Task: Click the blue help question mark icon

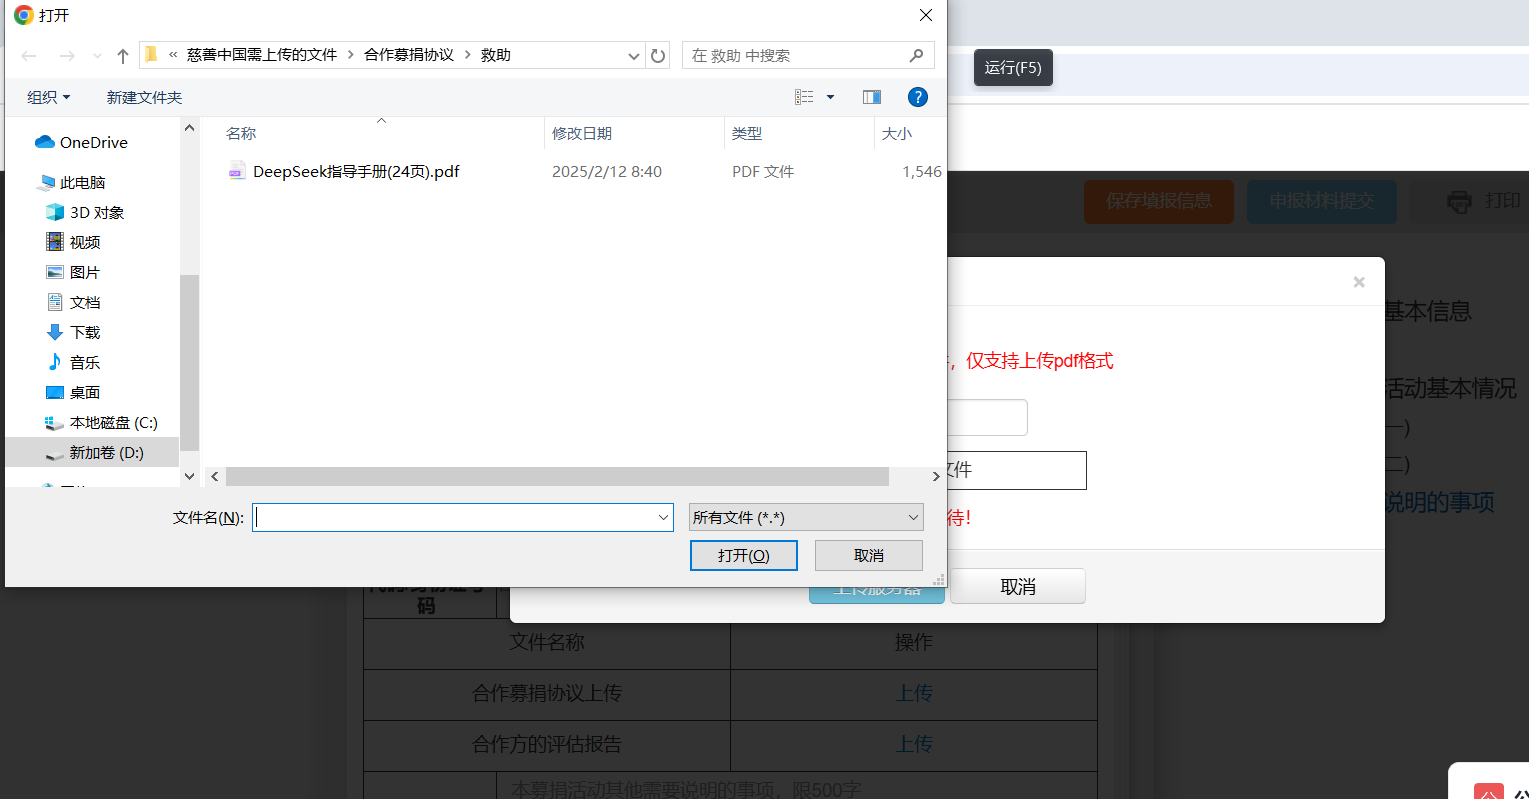Action: click(917, 97)
